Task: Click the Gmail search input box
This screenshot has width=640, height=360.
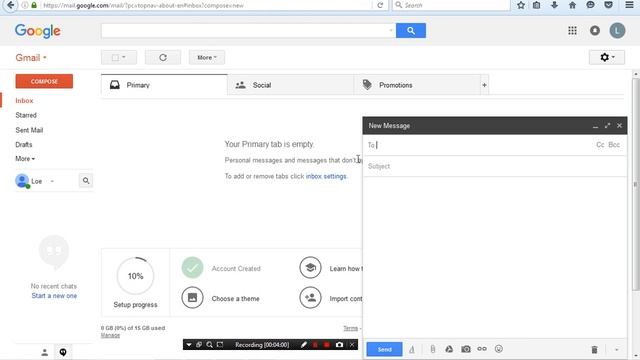Action: click(x=244, y=31)
